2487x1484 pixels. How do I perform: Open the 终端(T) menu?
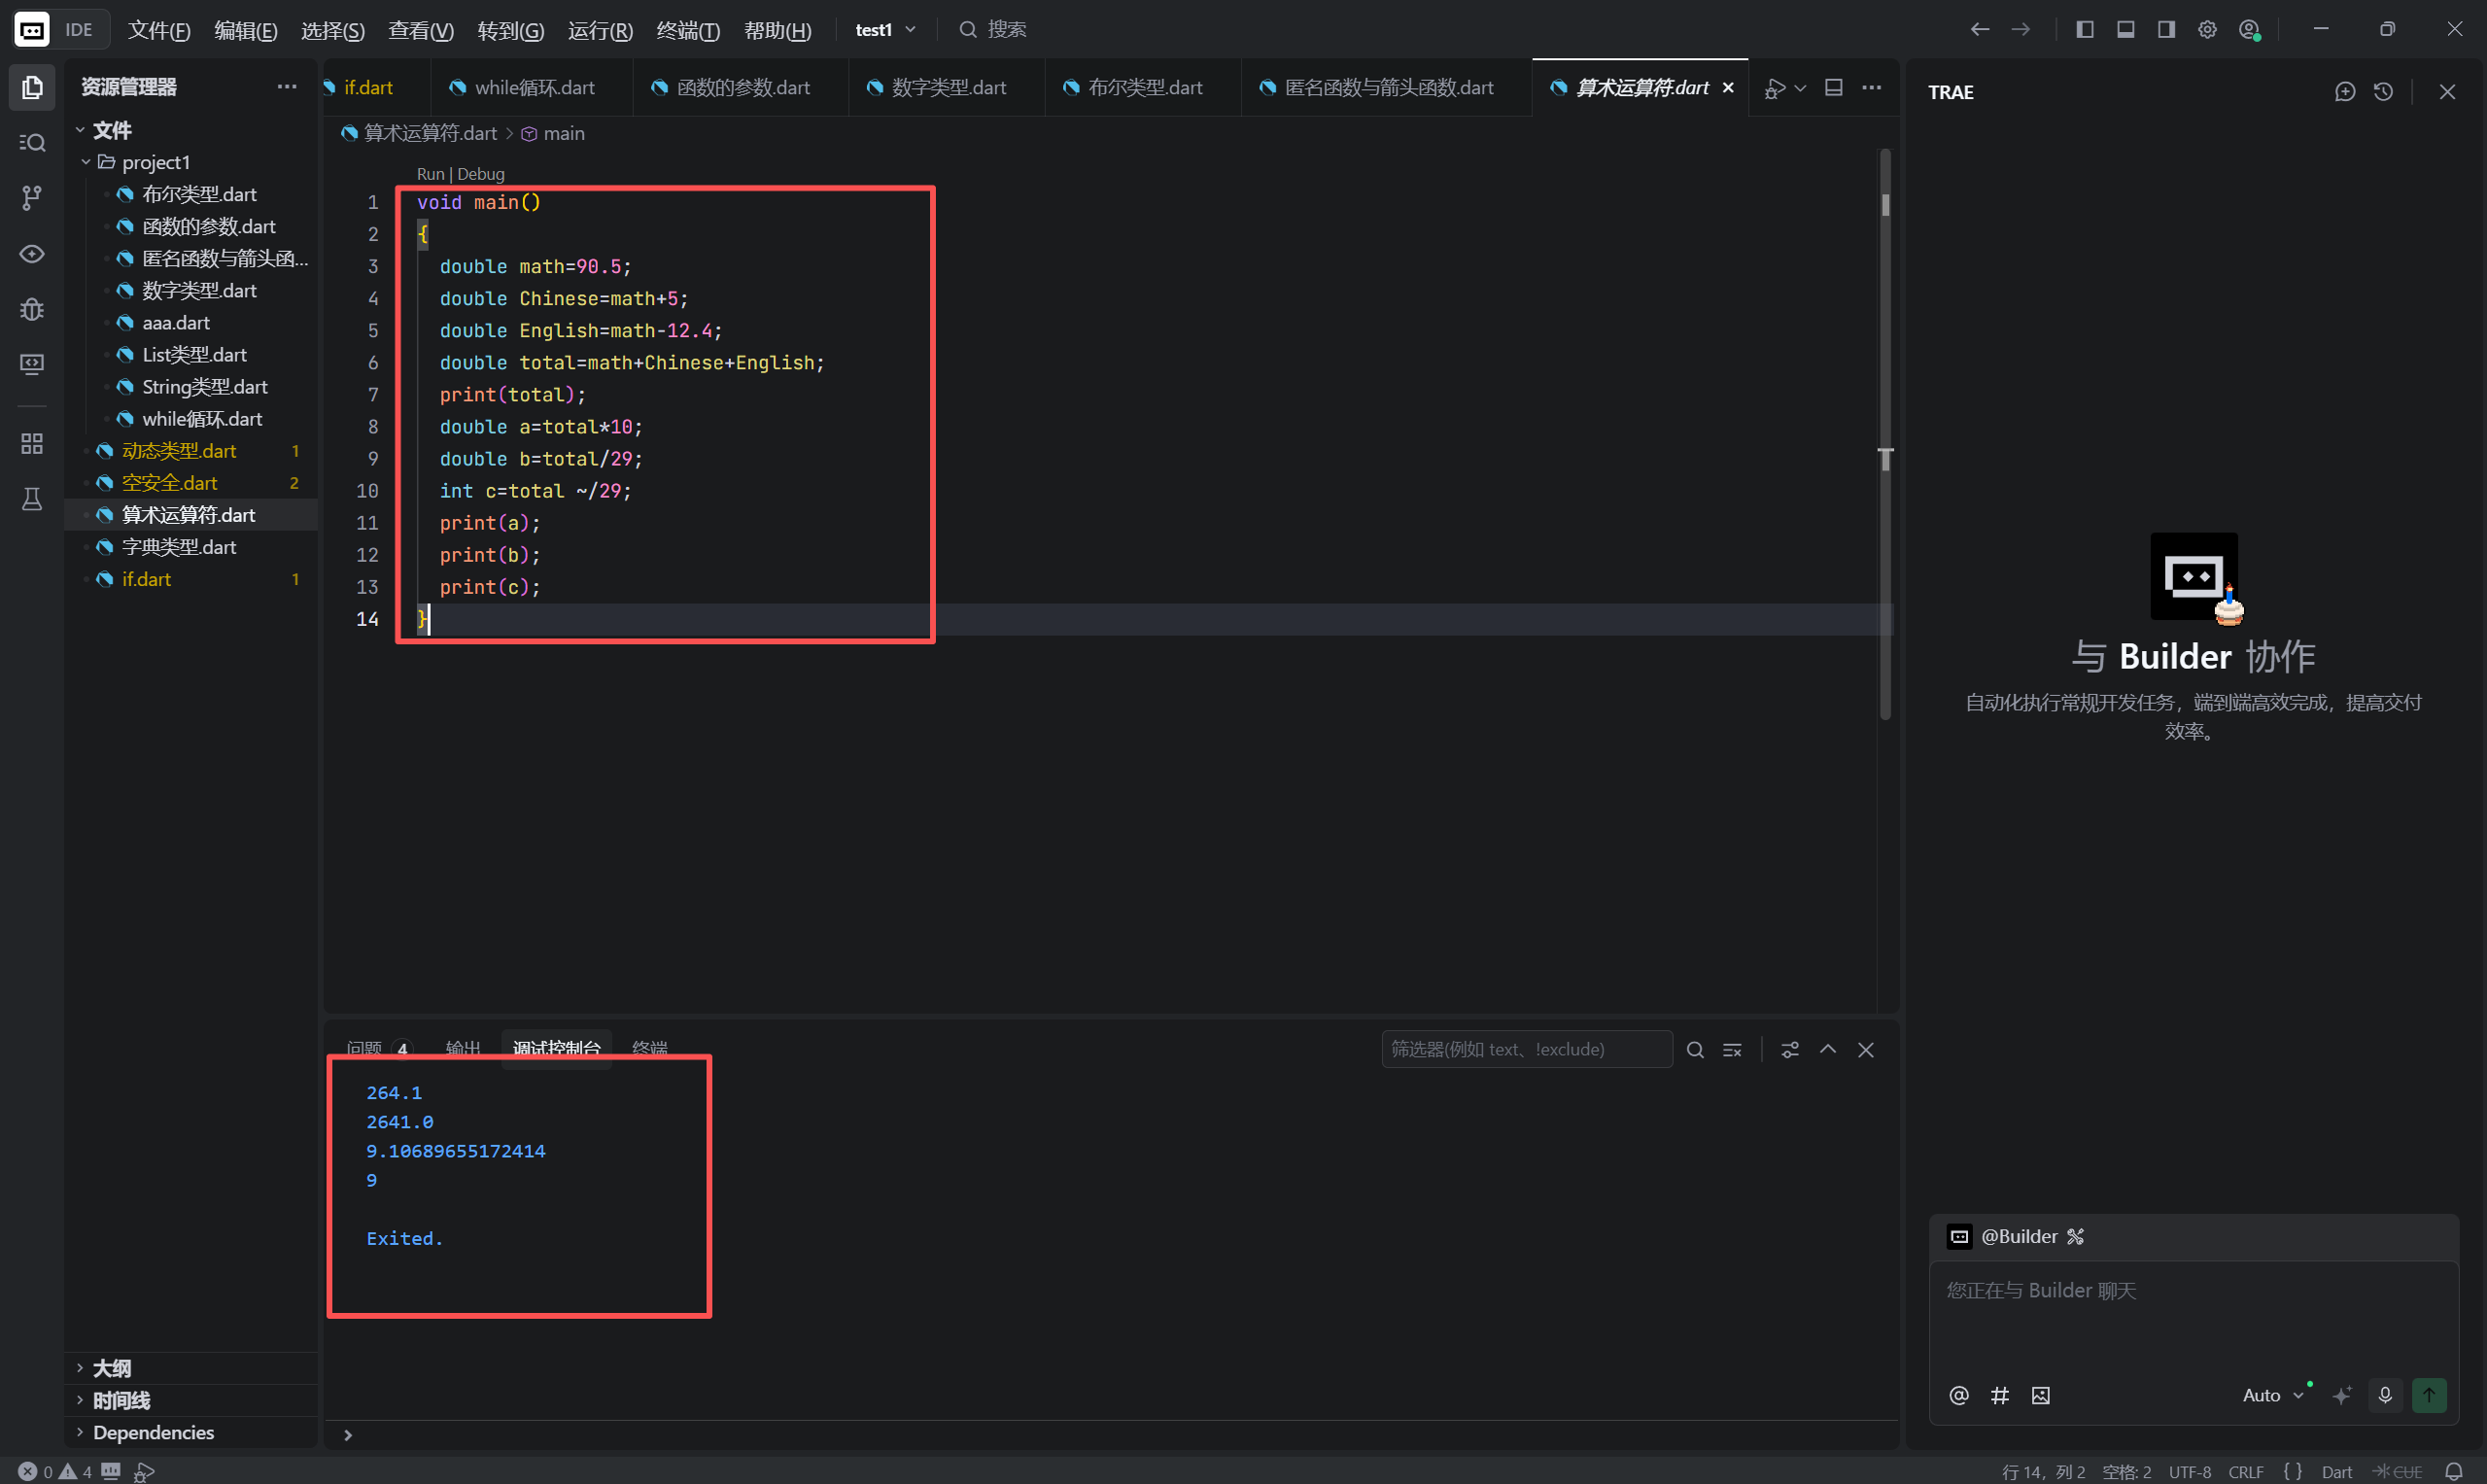pos(687,30)
